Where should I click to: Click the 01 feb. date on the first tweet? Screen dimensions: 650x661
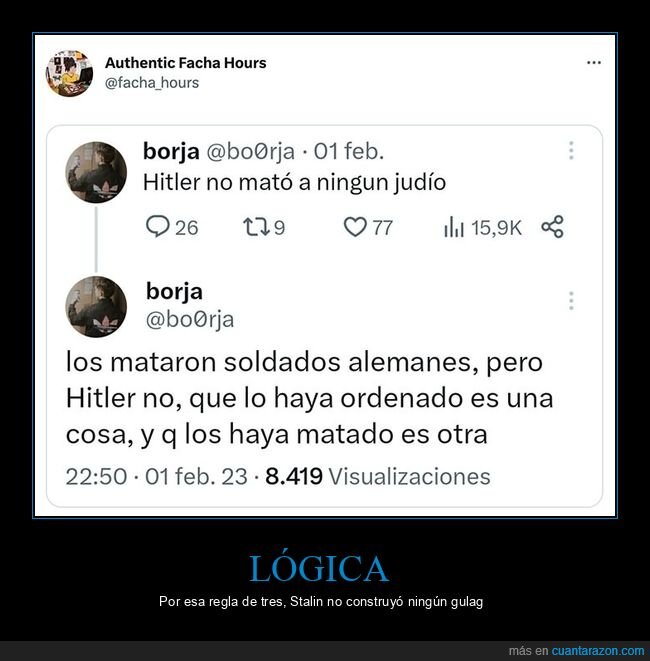(349, 151)
